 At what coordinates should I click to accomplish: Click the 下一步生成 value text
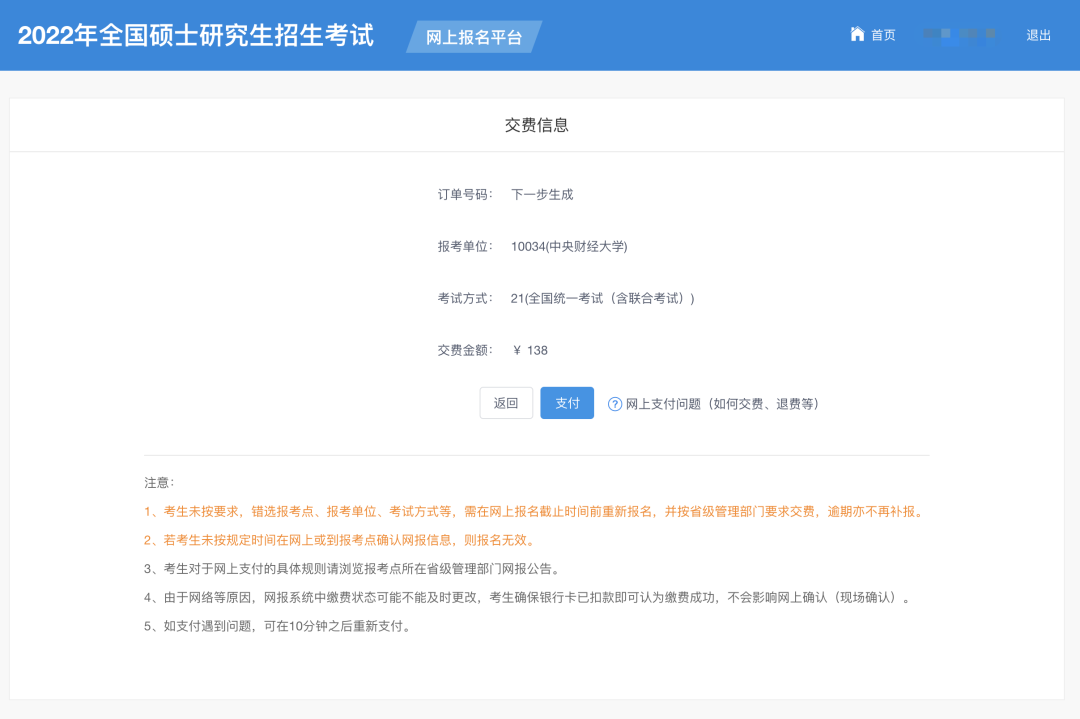coord(542,195)
